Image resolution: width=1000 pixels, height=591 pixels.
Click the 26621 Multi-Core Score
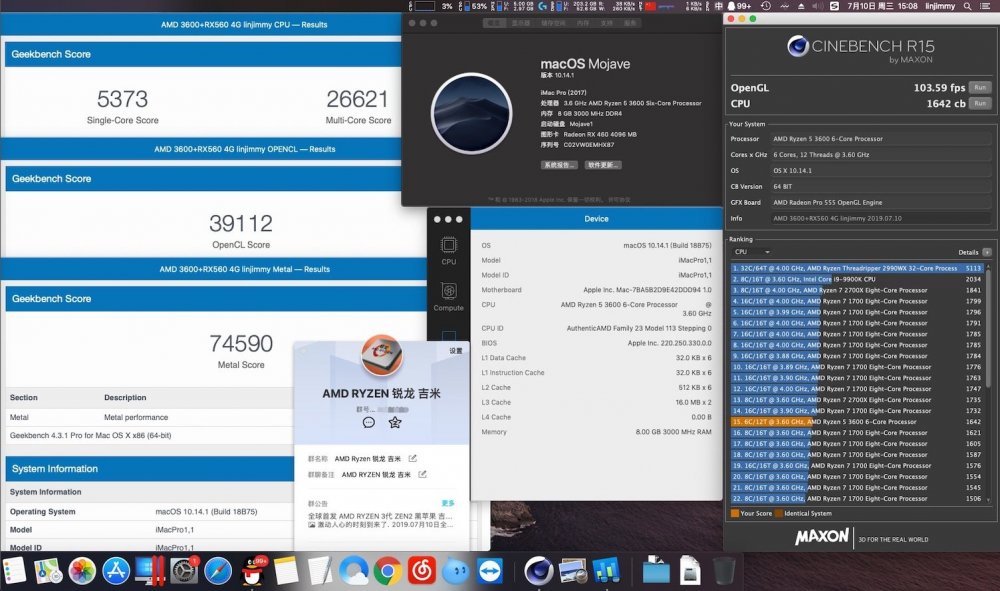(357, 99)
